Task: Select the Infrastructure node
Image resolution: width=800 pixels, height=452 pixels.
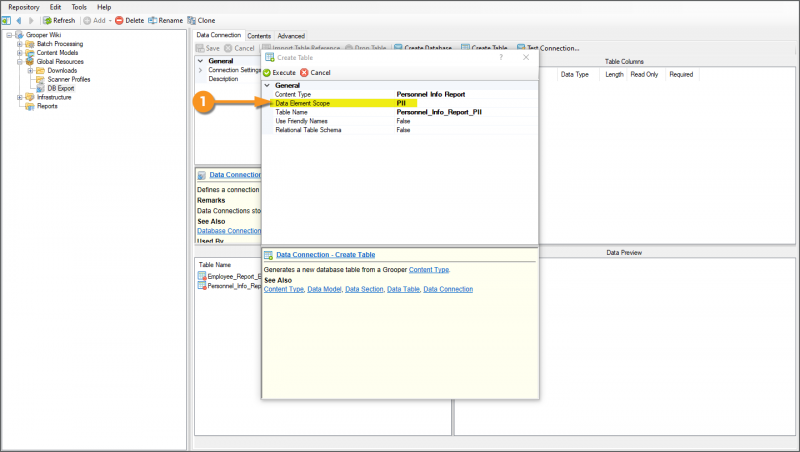Action: 54,97
